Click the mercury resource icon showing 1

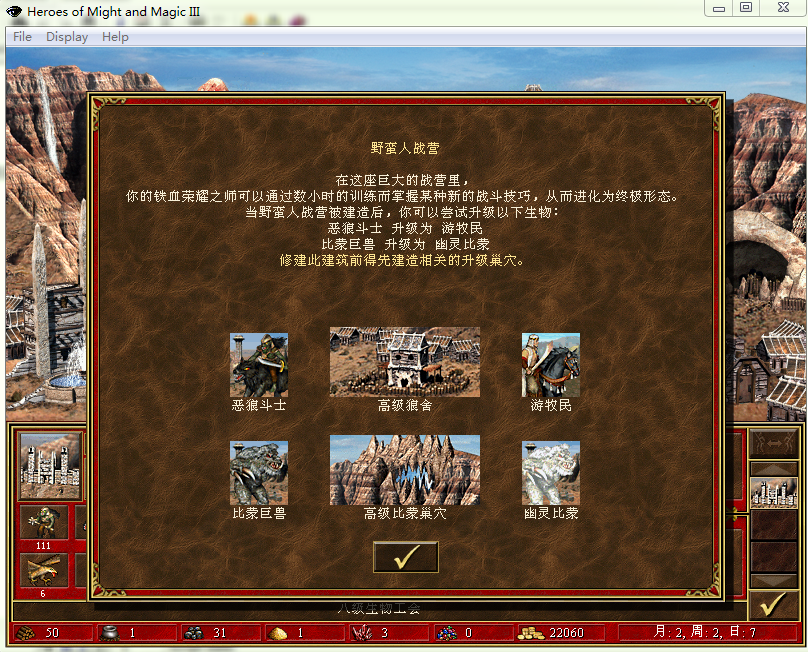(x=110, y=632)
